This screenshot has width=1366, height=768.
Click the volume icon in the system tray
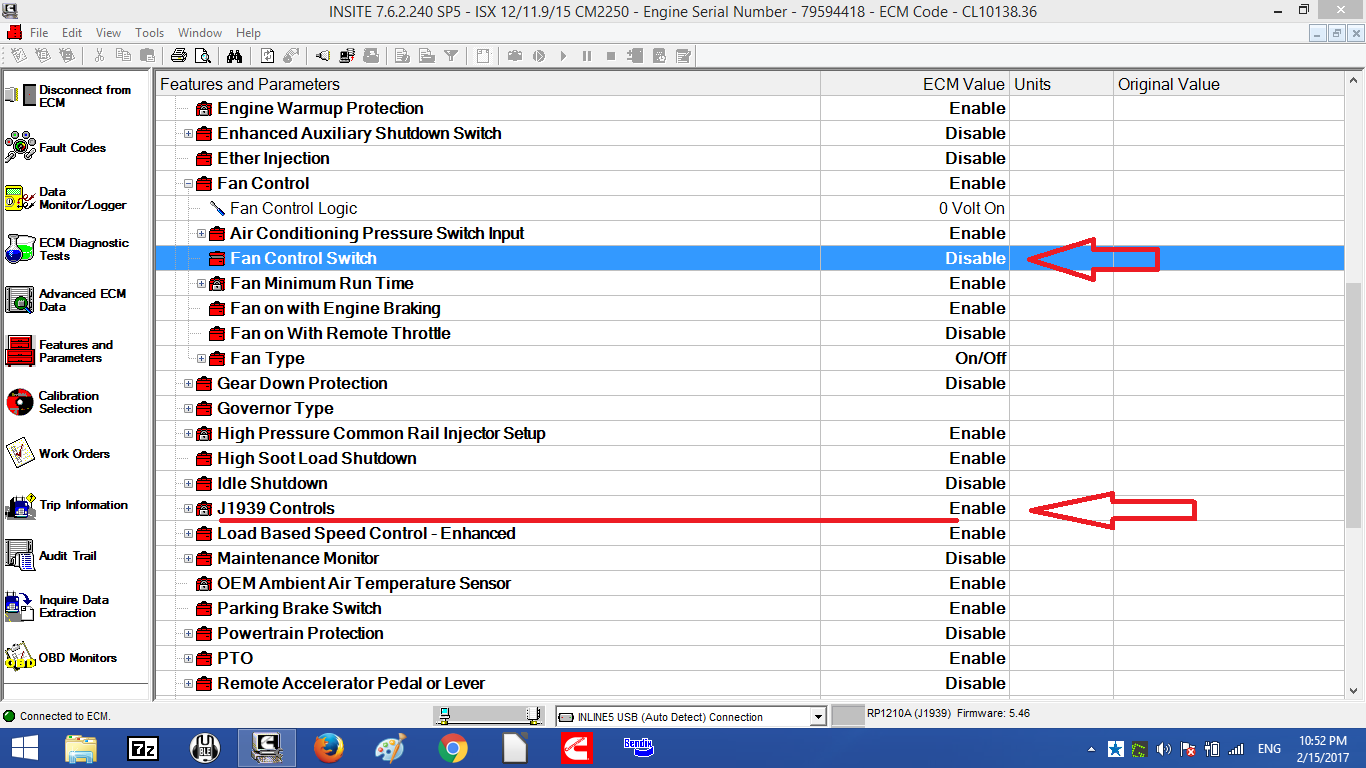coord(1164,749)
